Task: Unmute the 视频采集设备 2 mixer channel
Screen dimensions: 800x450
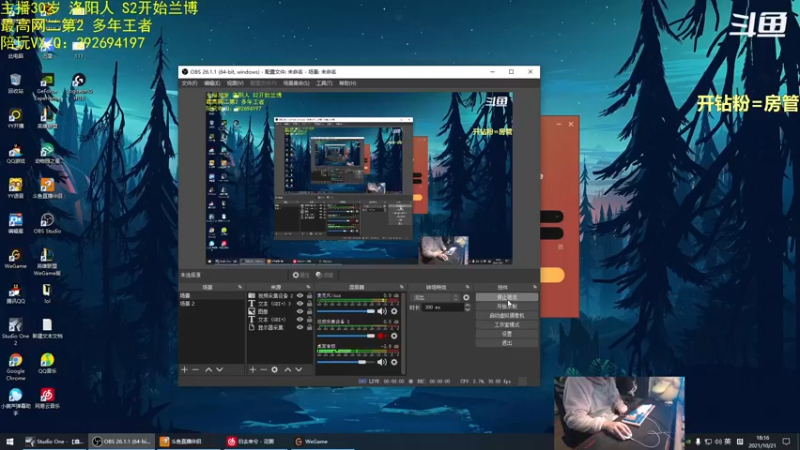Action: coord(381,336)
